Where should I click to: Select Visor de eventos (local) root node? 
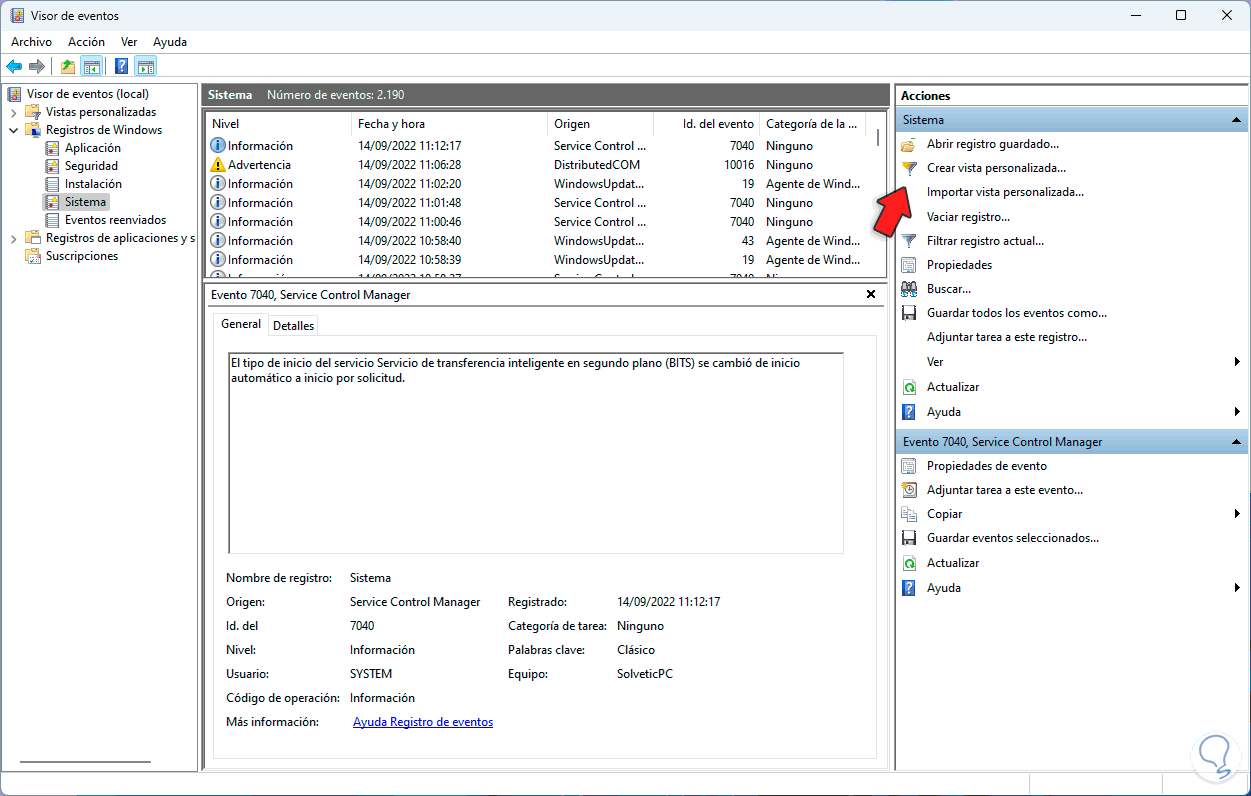tap(88, 94)
